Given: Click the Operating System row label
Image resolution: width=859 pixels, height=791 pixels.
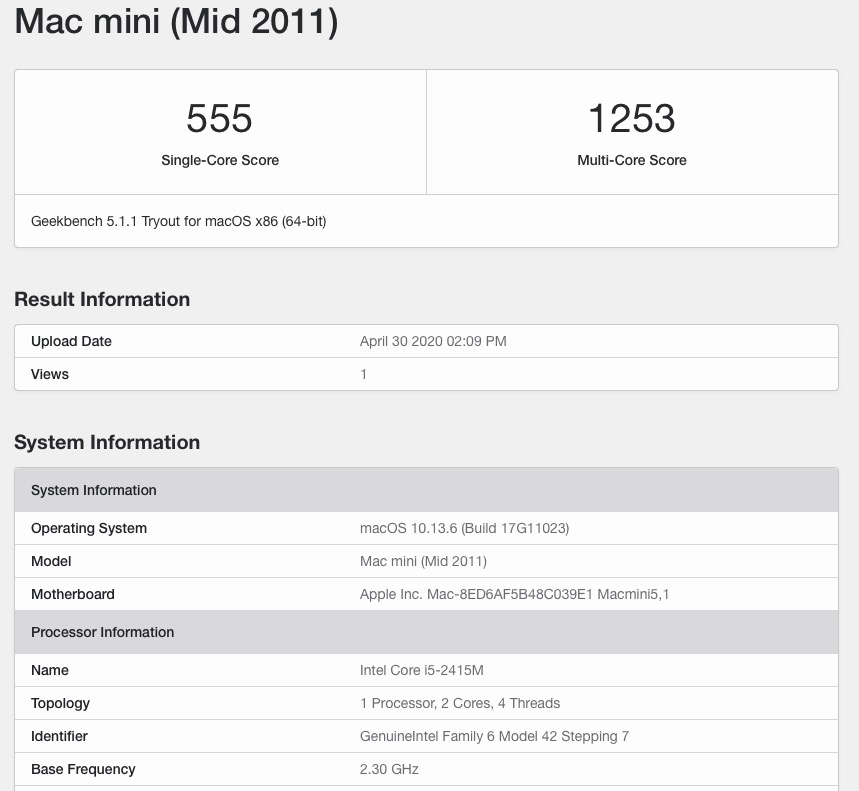Looking at the screenshot, I should tap(89, 528).
